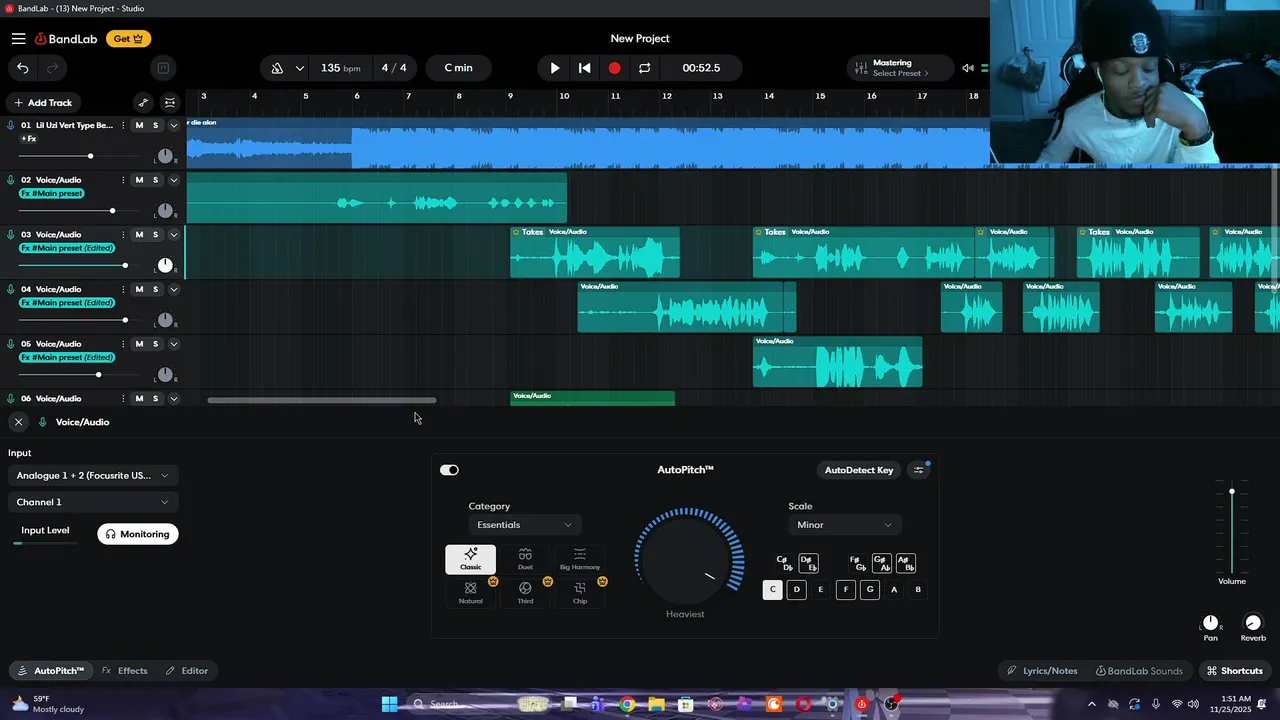Start playback with the Play button
Screen dimensions: 1280x720
[555, 68]
